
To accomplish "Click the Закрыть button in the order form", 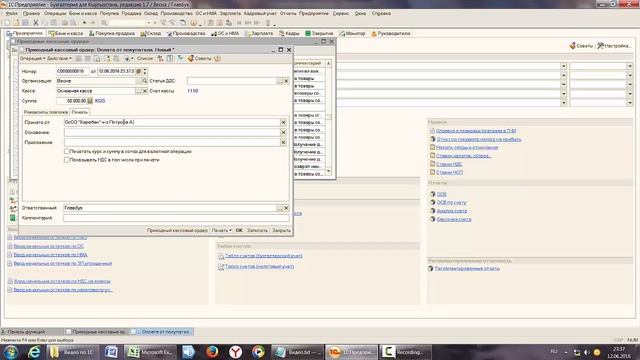I will (x=281, y=230).
